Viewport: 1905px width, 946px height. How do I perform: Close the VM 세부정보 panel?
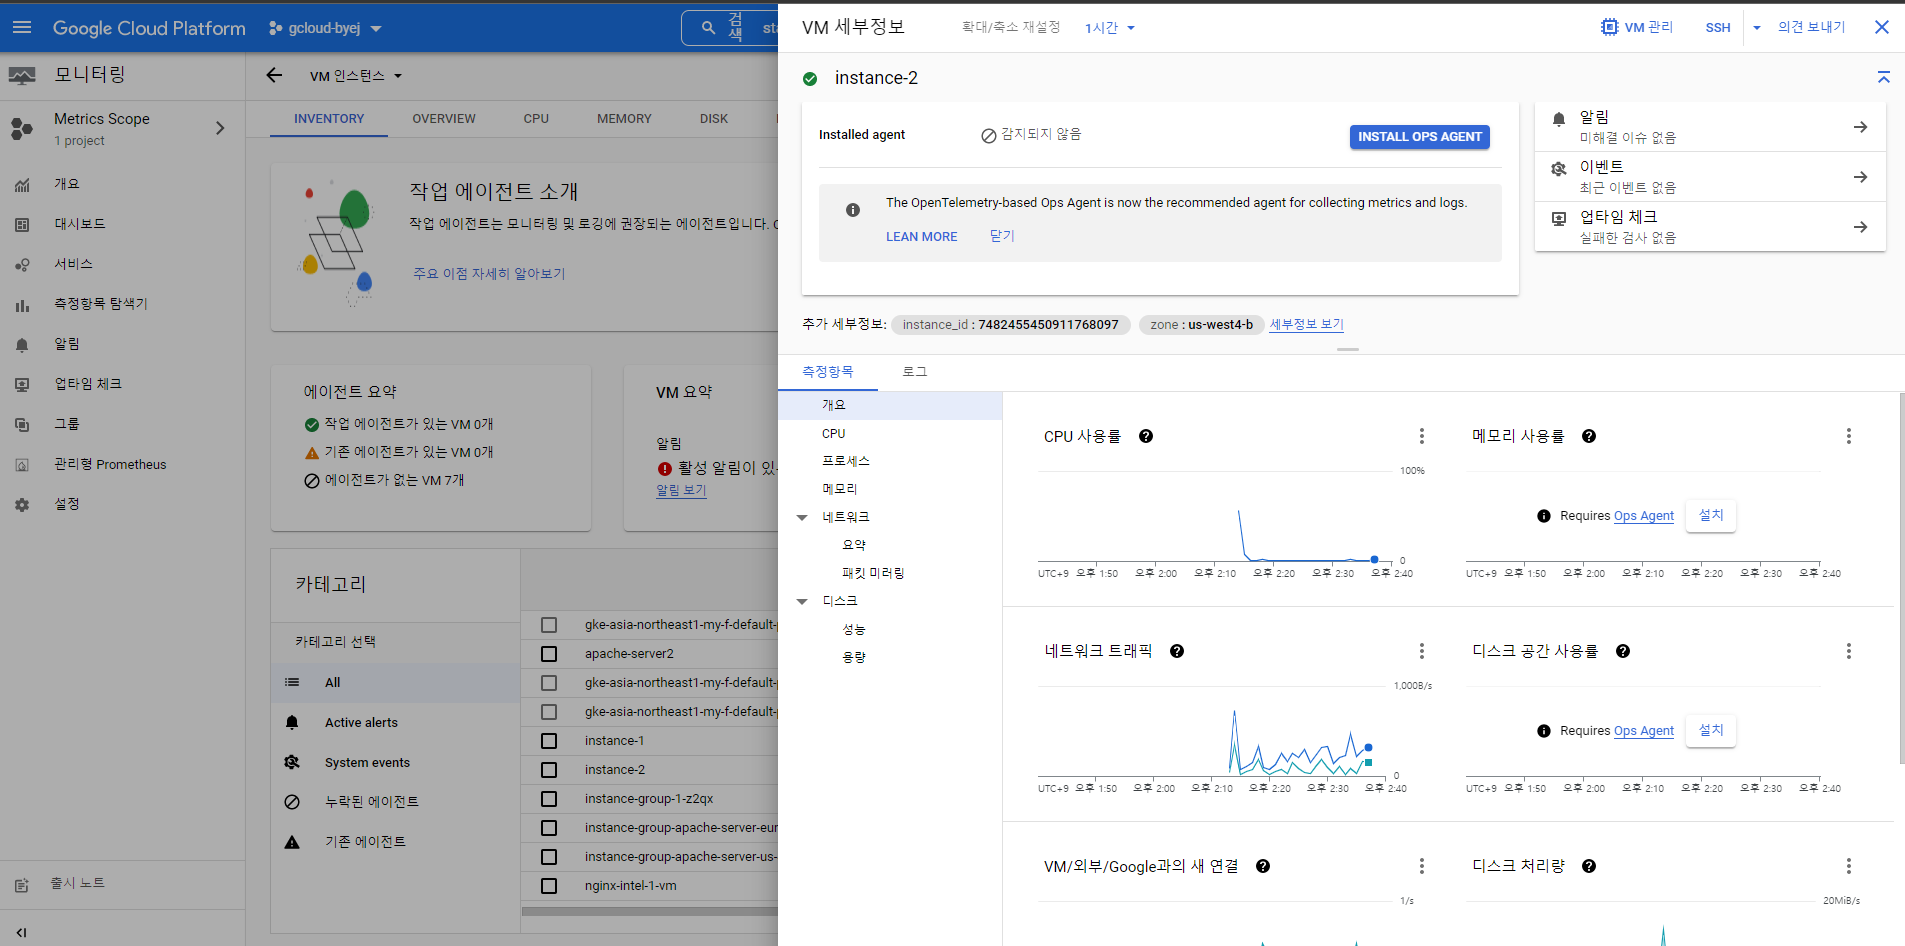coord(1881,27)
